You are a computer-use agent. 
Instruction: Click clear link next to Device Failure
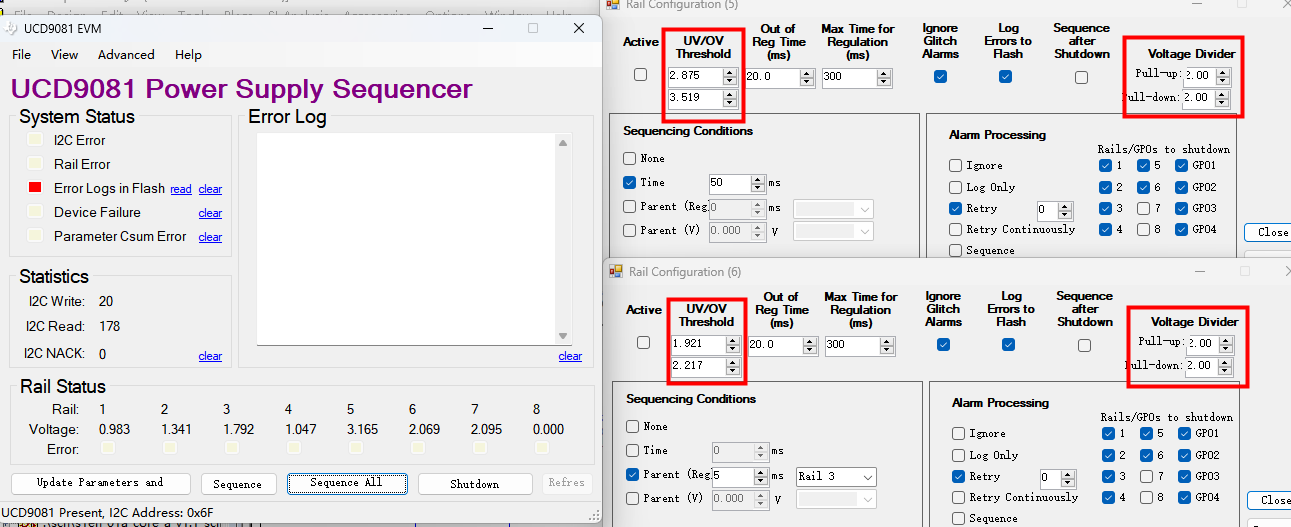[x=210, y=213]
